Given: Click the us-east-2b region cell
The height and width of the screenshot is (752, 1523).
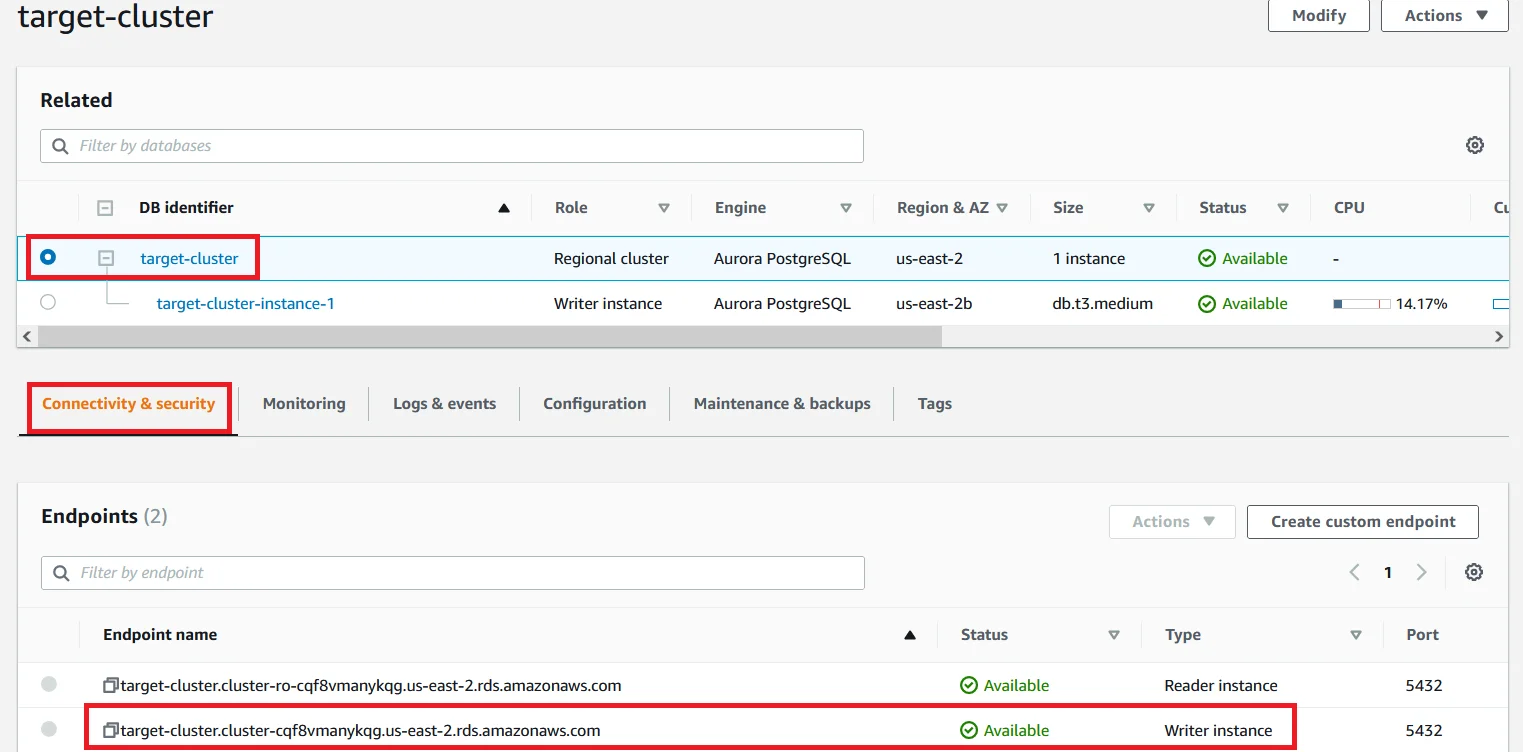Looking at the screenshot, I should coord(934,303).
